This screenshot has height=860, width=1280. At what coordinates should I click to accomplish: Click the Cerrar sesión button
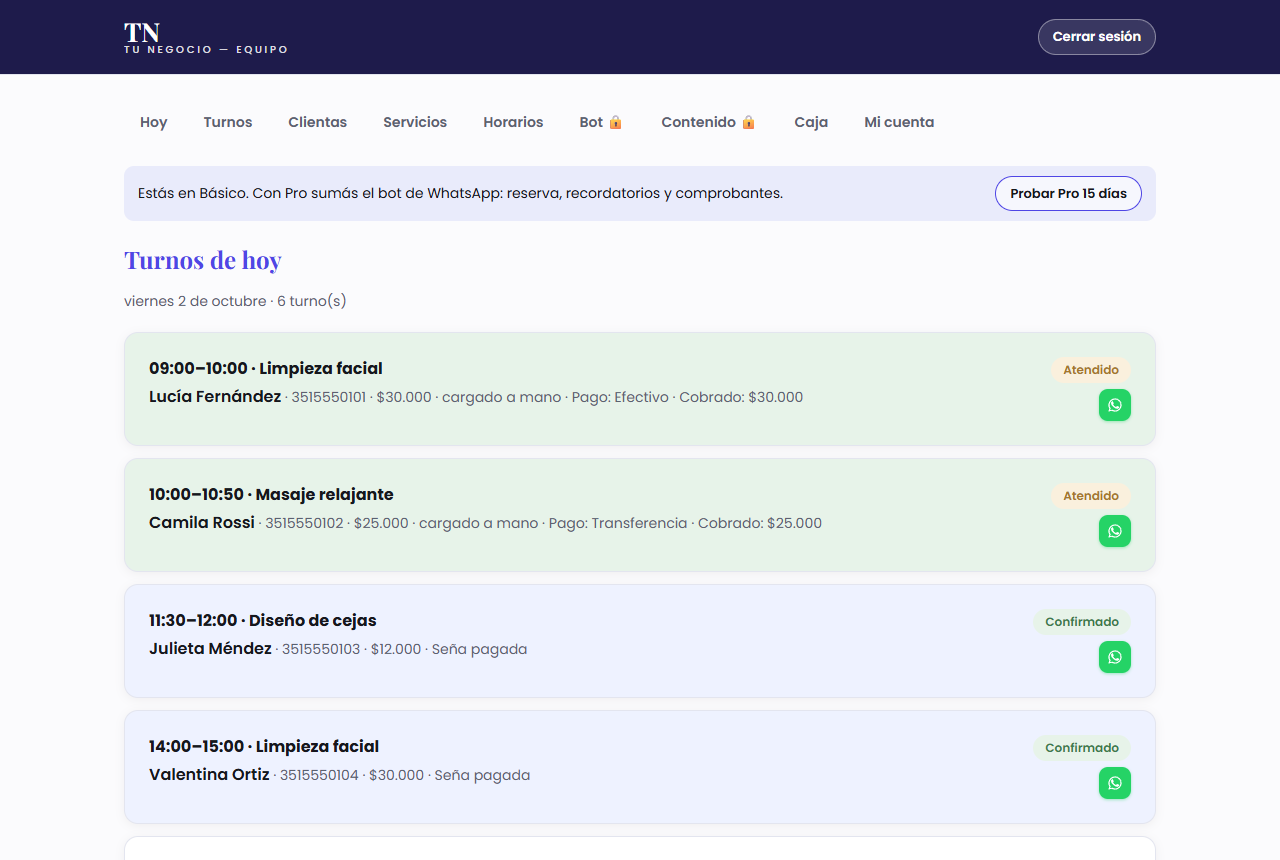[x=1097, y=37]
